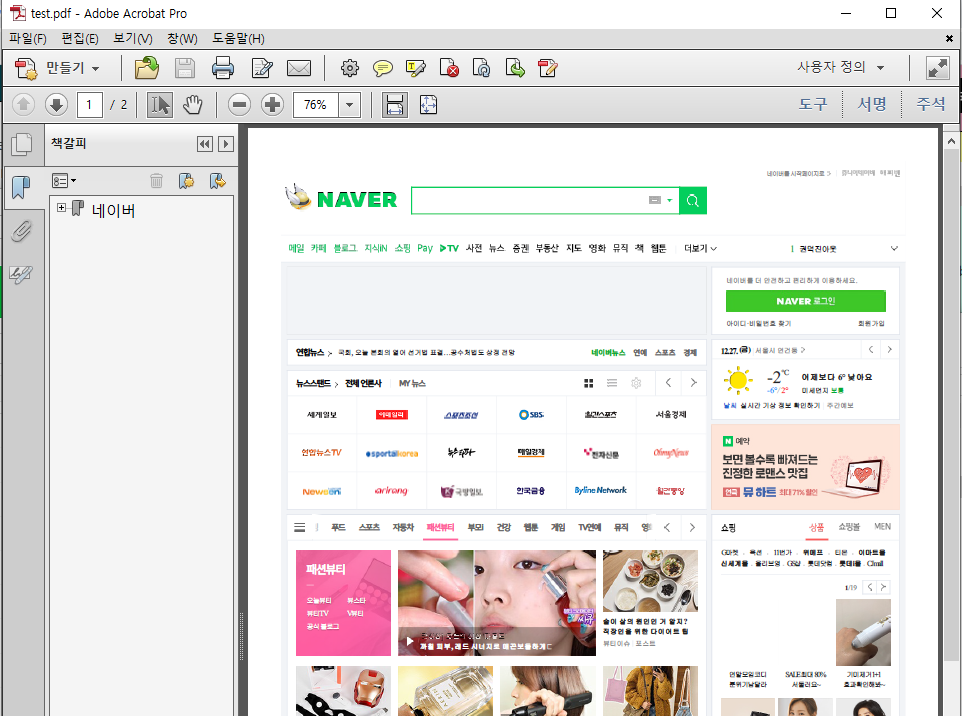Screen dimensions: 962x716
Task: Open bookmark options menu dropdown
Action: click(64, 180)
